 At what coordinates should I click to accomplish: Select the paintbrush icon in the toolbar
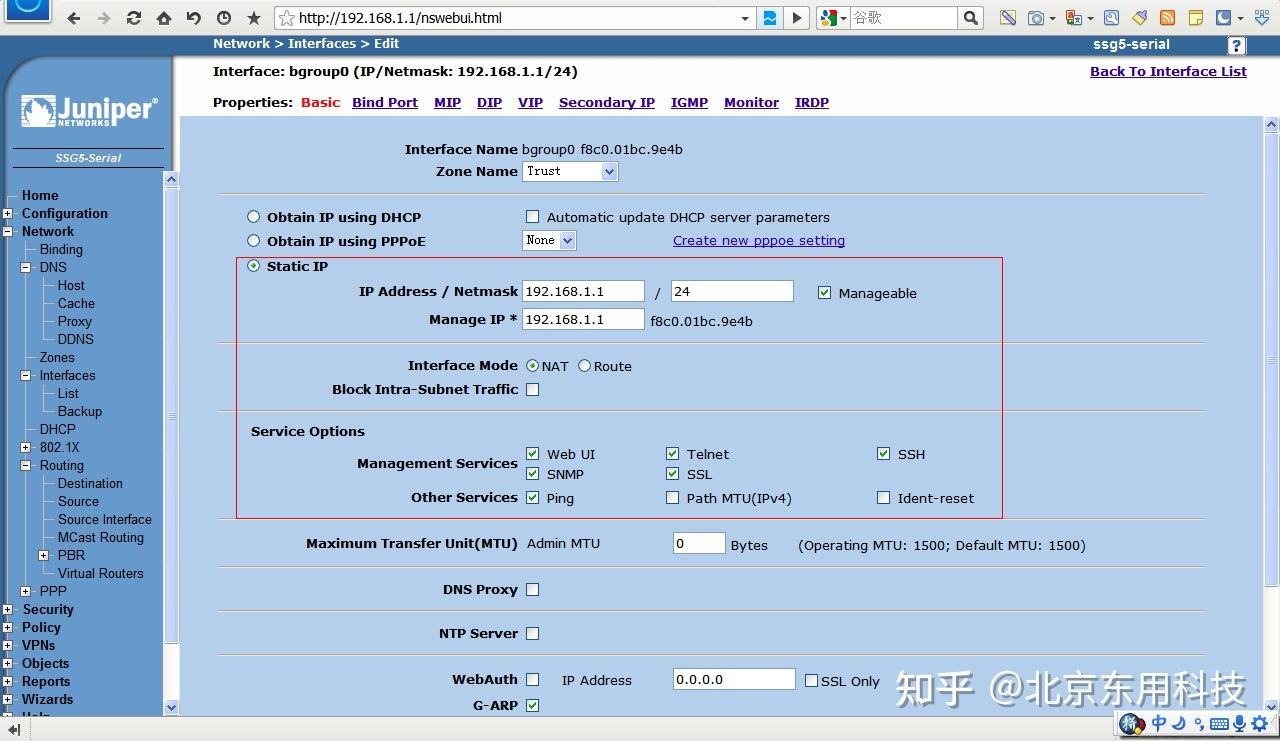tap(1139, 17)
